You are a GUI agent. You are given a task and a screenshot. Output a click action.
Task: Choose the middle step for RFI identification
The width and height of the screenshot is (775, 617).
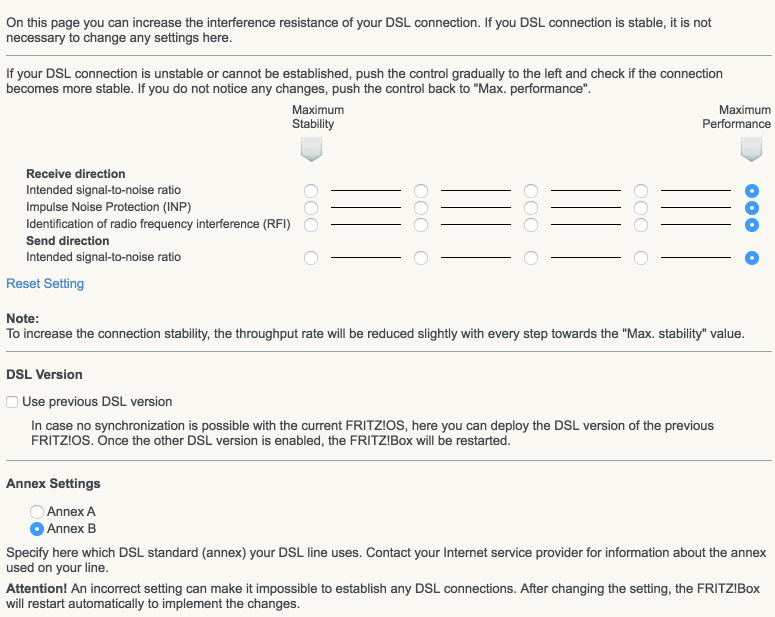point(531,224)
